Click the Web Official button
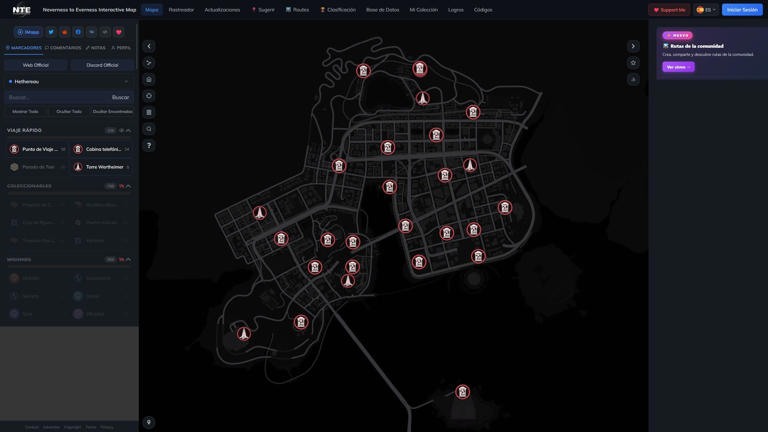Viewport: 768px width, 432px height. (36, 65)
